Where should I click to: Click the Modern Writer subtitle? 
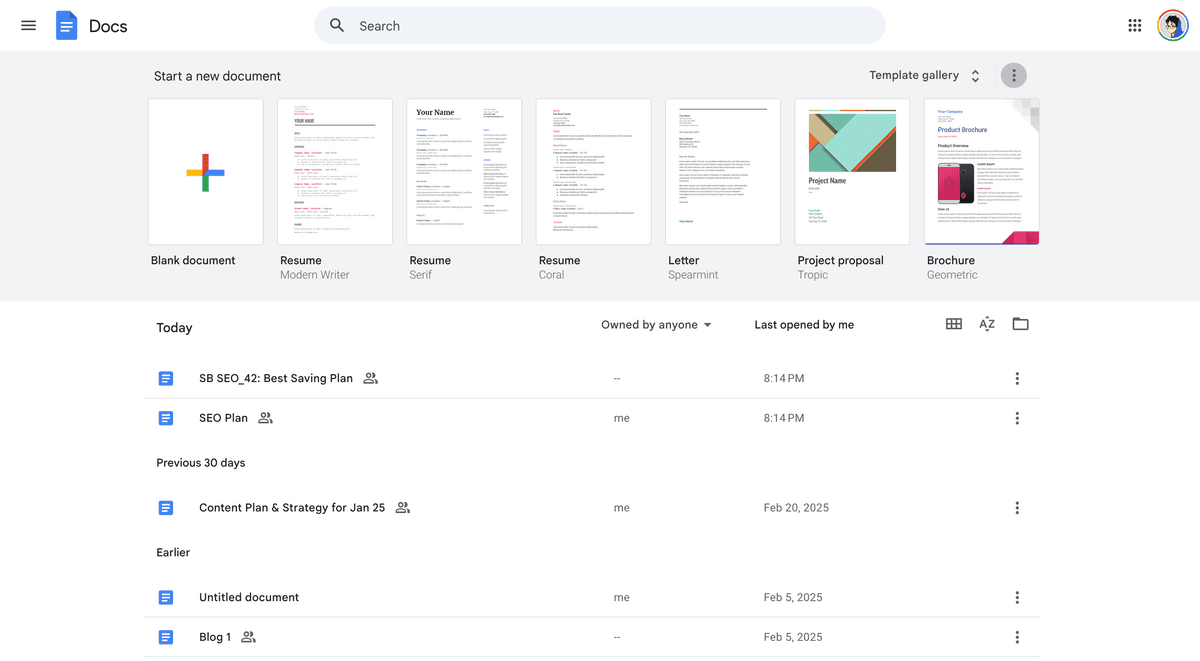tap(315, 275)
